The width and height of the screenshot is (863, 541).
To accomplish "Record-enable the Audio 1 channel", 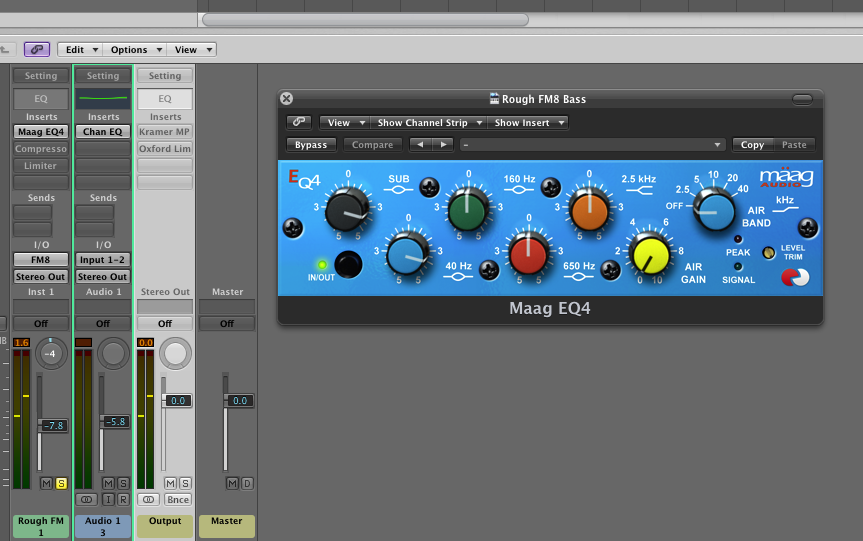I will [123, 500].
